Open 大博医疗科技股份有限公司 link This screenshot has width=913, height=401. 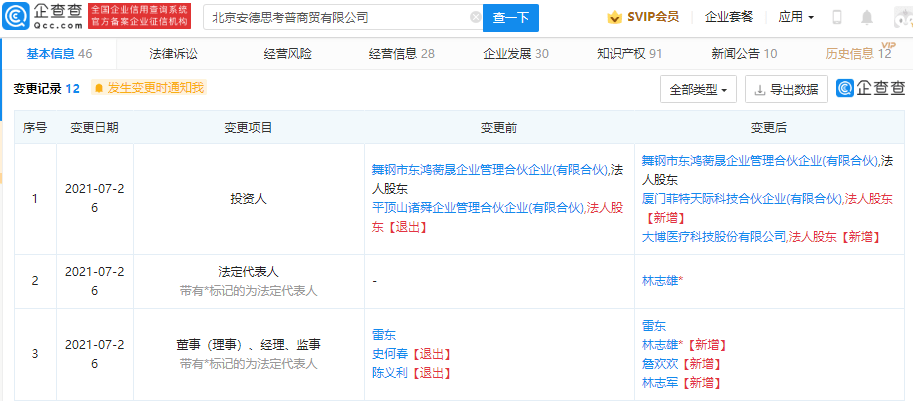click(714, 236)
